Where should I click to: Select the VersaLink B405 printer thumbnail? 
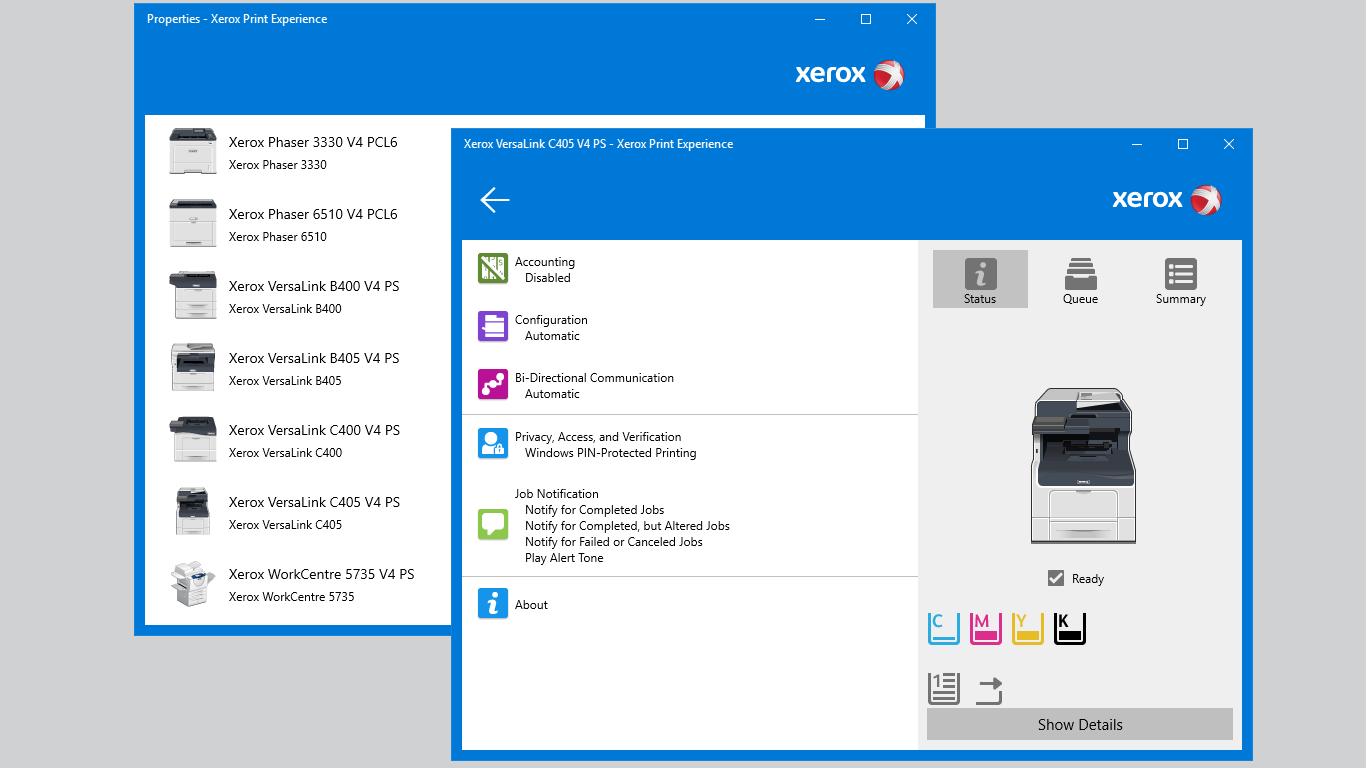193,367
